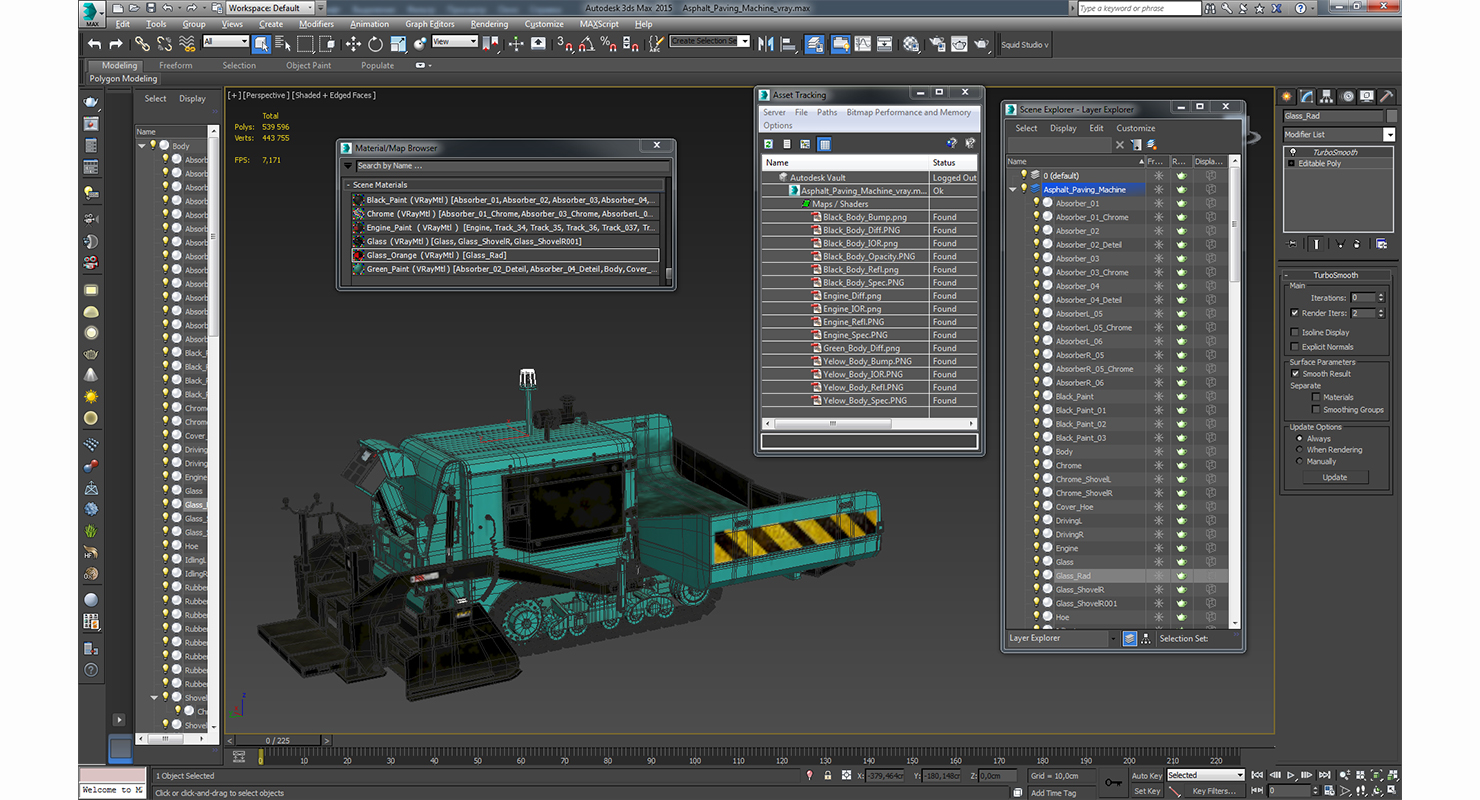The image size is (1480, 800).
Task: Open the Hierarchy command panel tab
Action: [1326, 96]
